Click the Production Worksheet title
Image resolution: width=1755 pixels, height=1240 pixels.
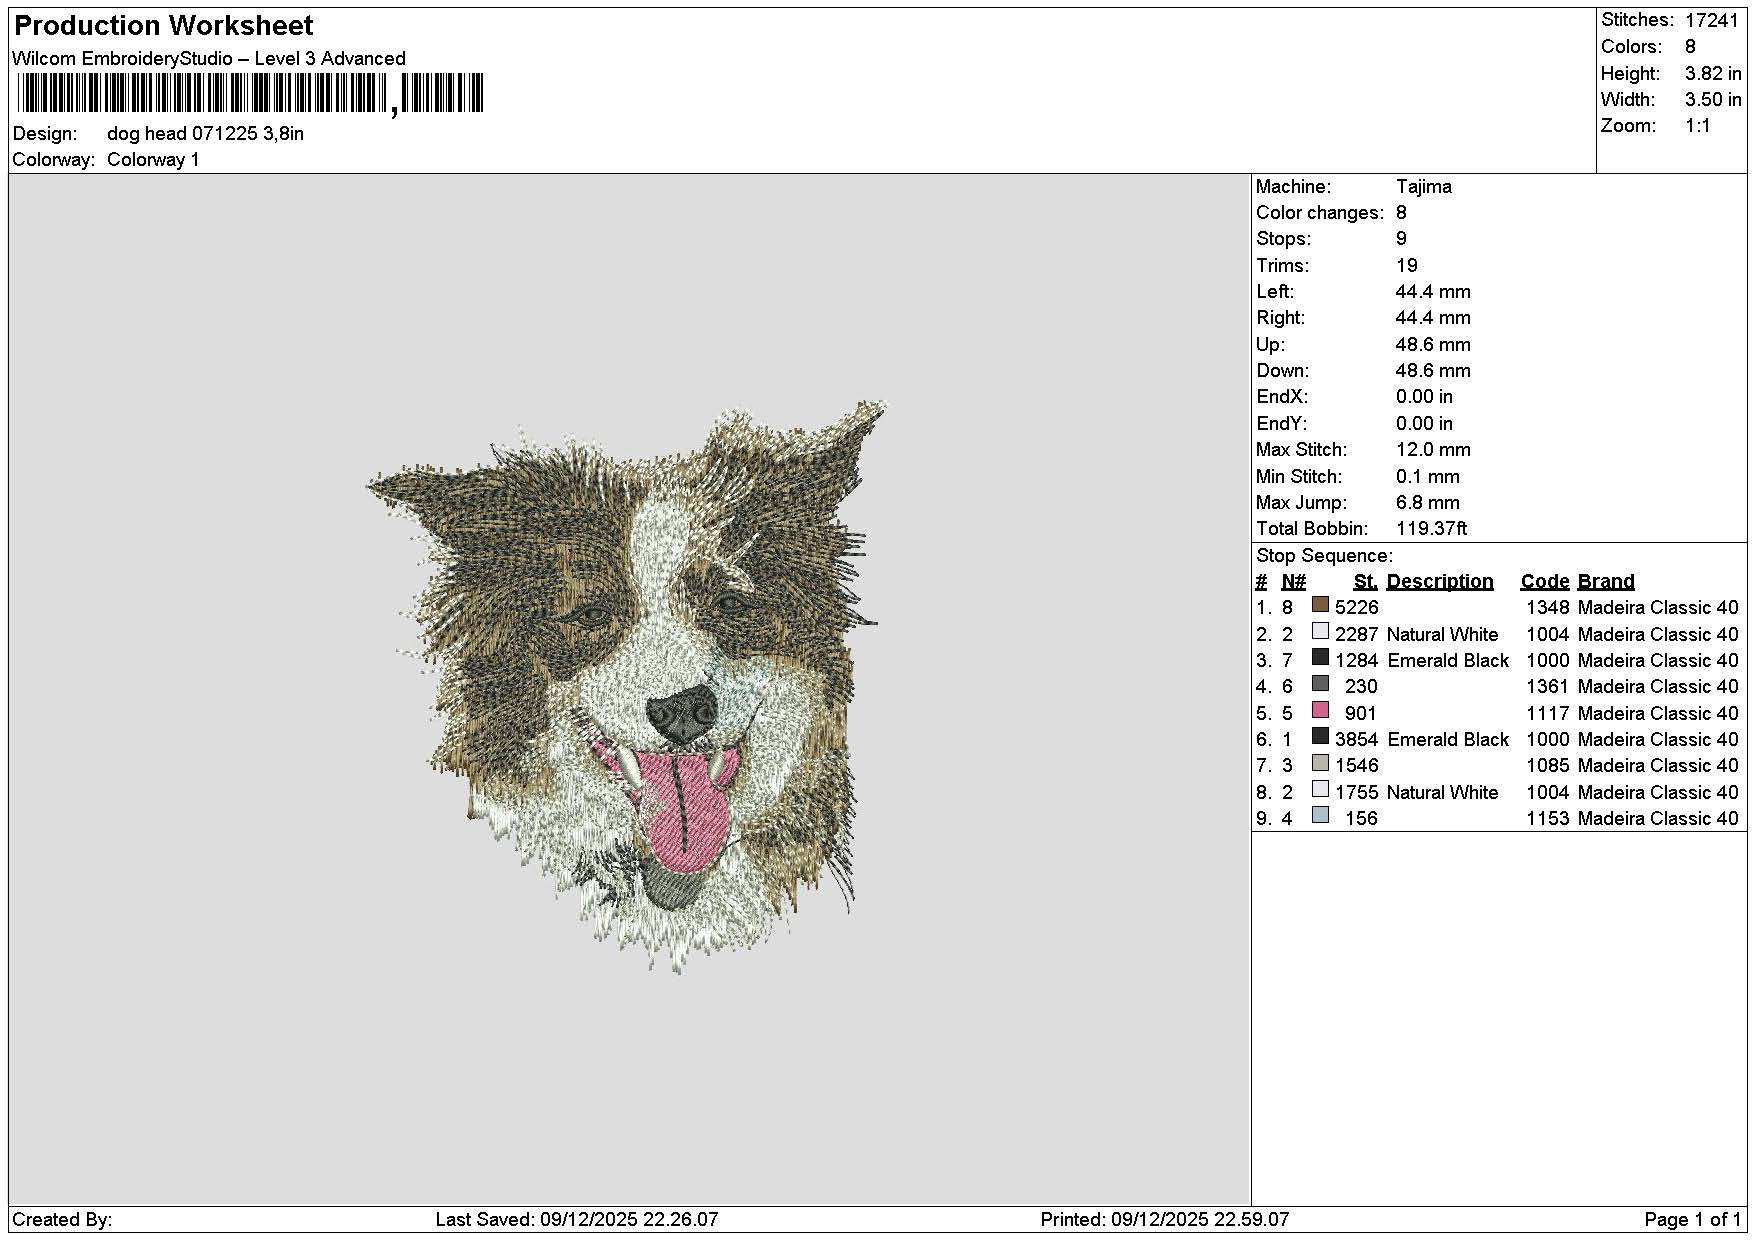coord(164,26)
